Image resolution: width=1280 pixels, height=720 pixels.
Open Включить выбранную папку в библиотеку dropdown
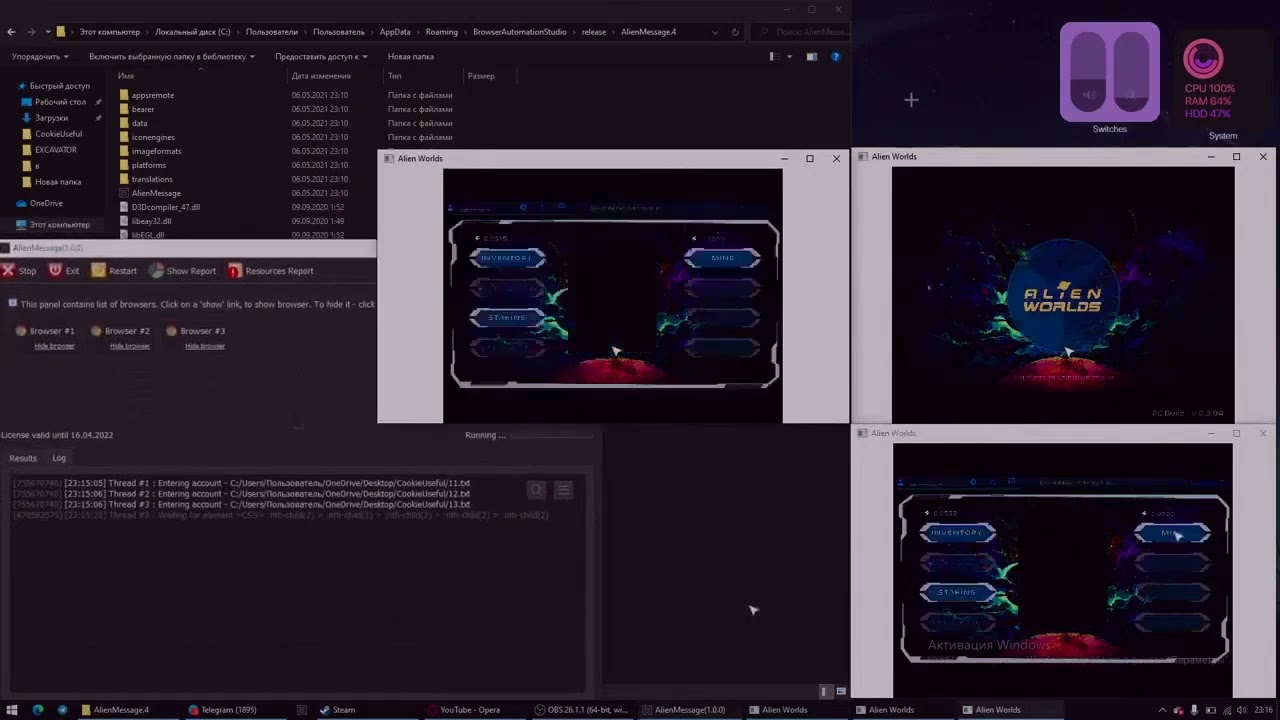coord(171,57)
